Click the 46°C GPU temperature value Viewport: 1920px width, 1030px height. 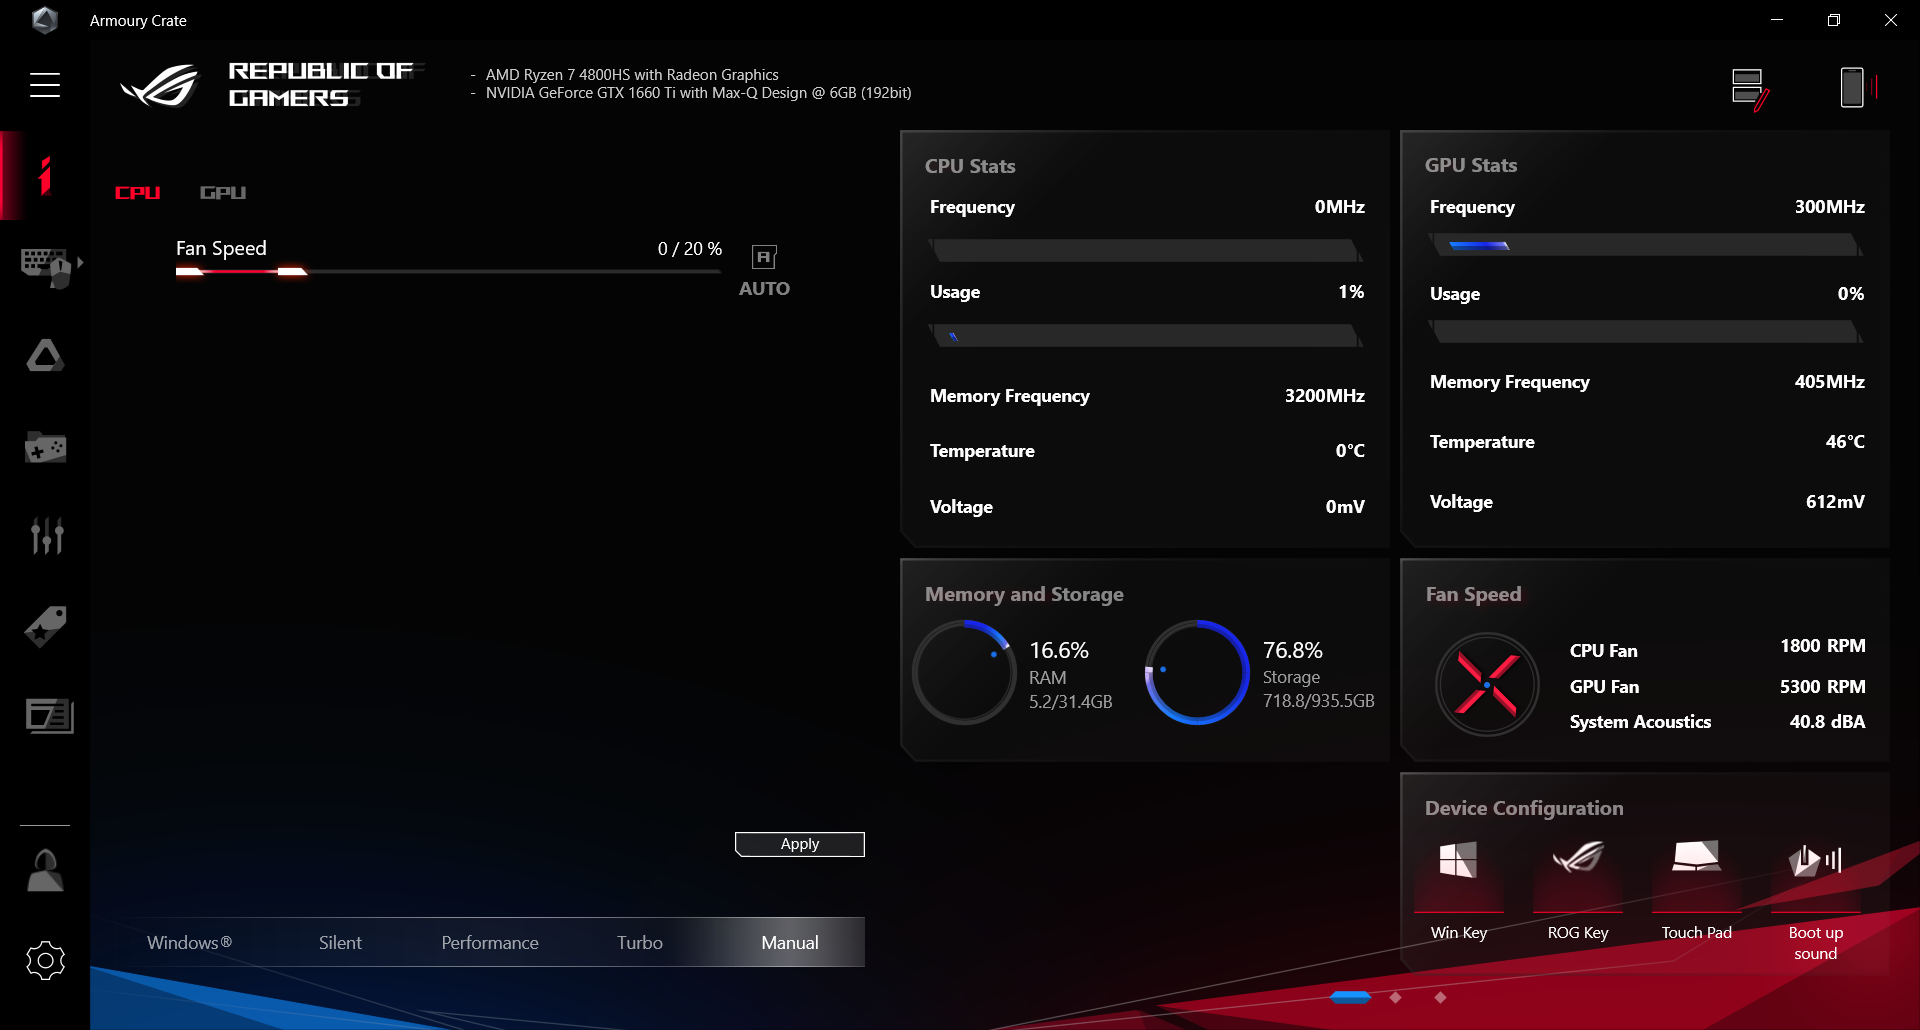pyautogui.click(x=1845, y=442)
